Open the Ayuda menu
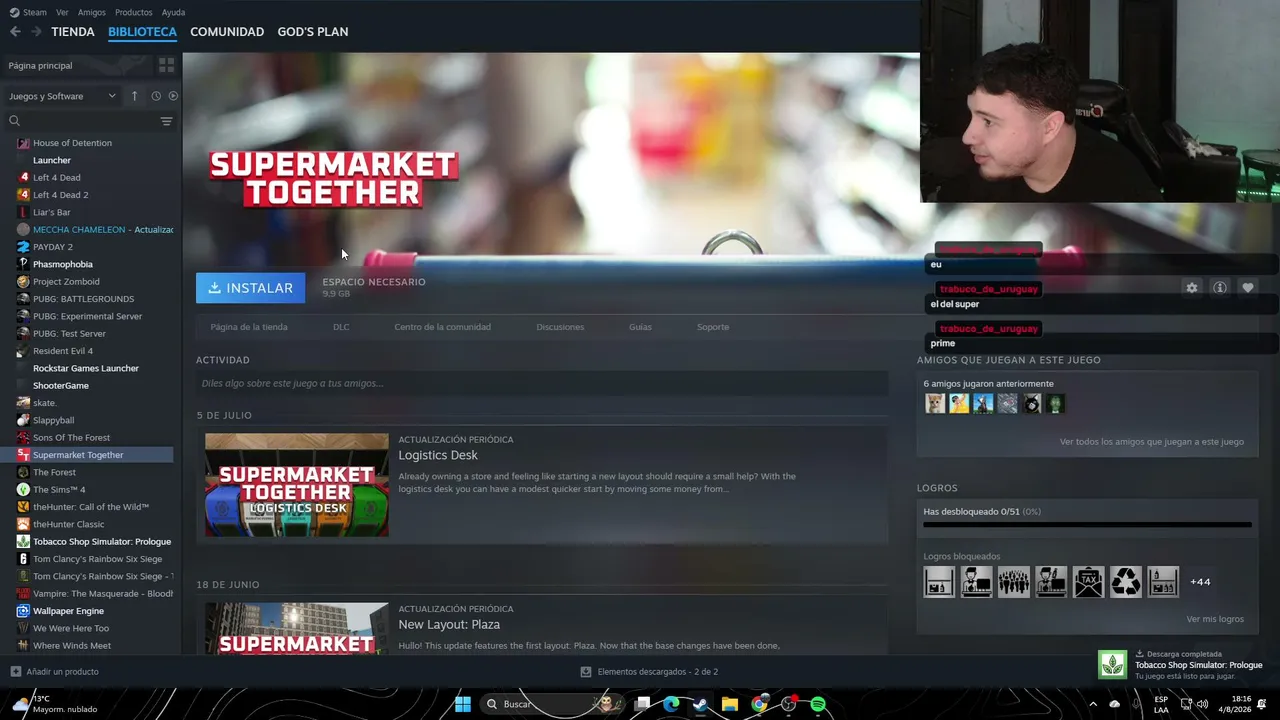Image resolution: width=1280 pixels, height=720 pixels. pyautogui.click(x=173, y=12)
